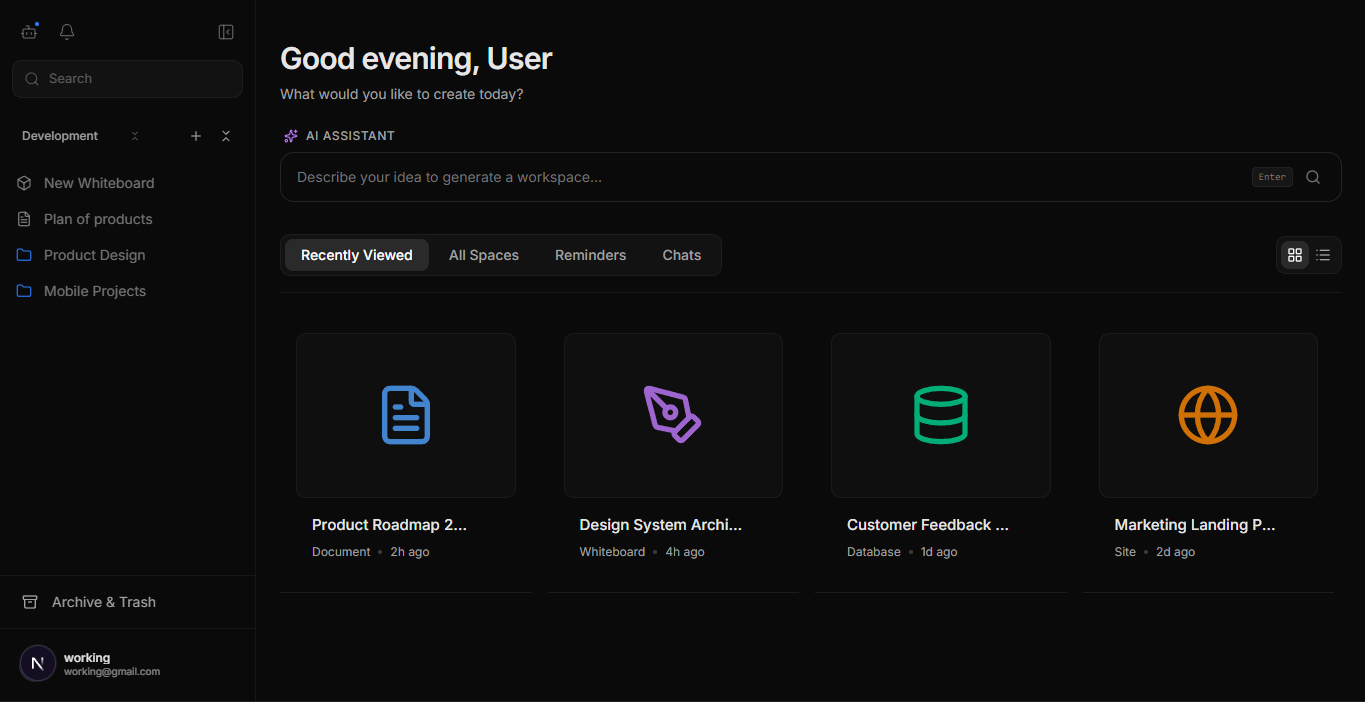The height and width of the screenshot is (702, 1365).
Task: Open the Plan of products document icon
Action: click(23, 219)
